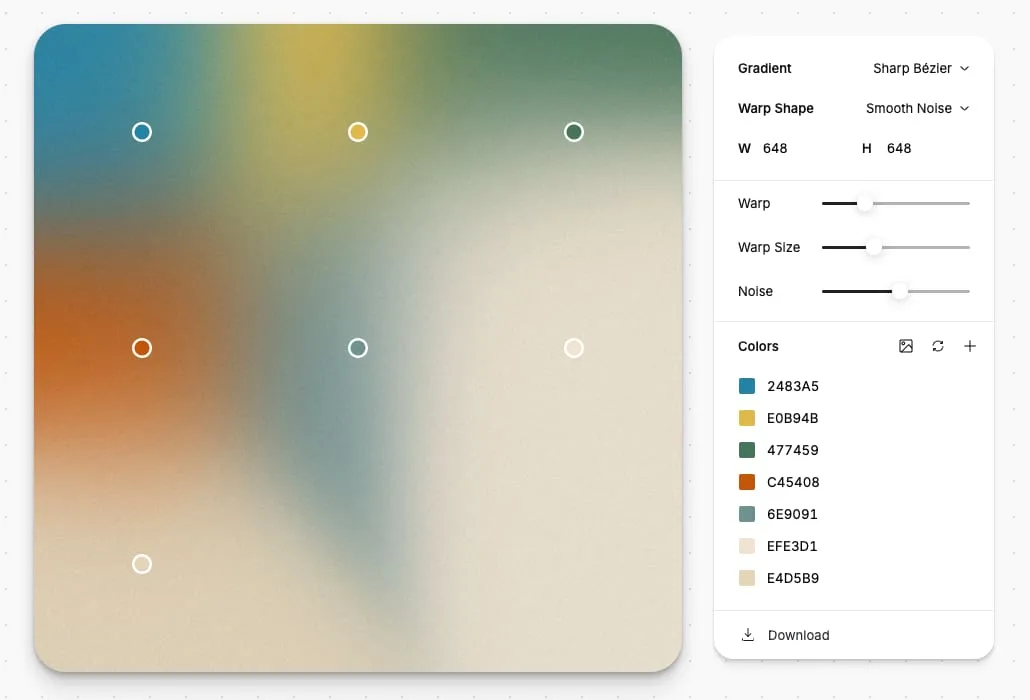The width and height of the screenshot is (1030, 700).
Task: Click the 2483A5 blue color swatch
Action: 747,386
